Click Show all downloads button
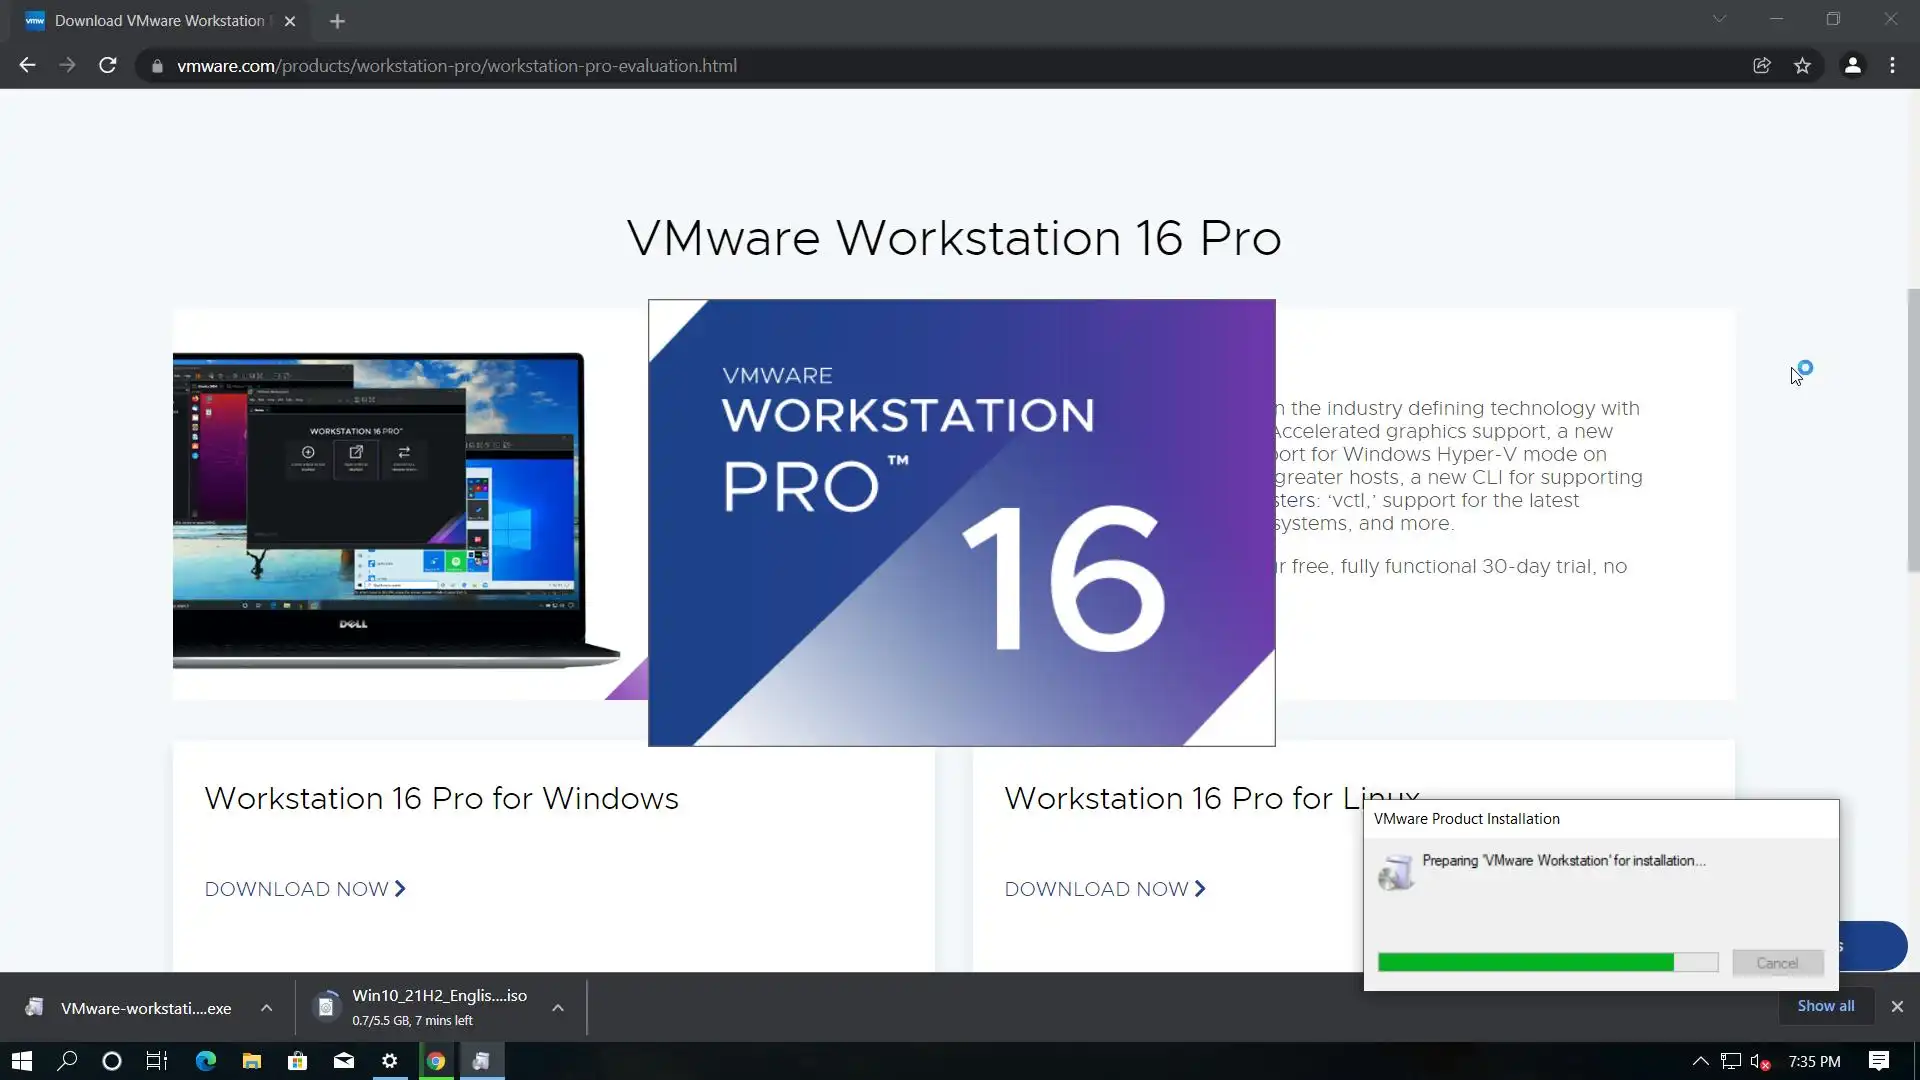Screen dimensions: 1920x1080 (x=1825, y=1006)
